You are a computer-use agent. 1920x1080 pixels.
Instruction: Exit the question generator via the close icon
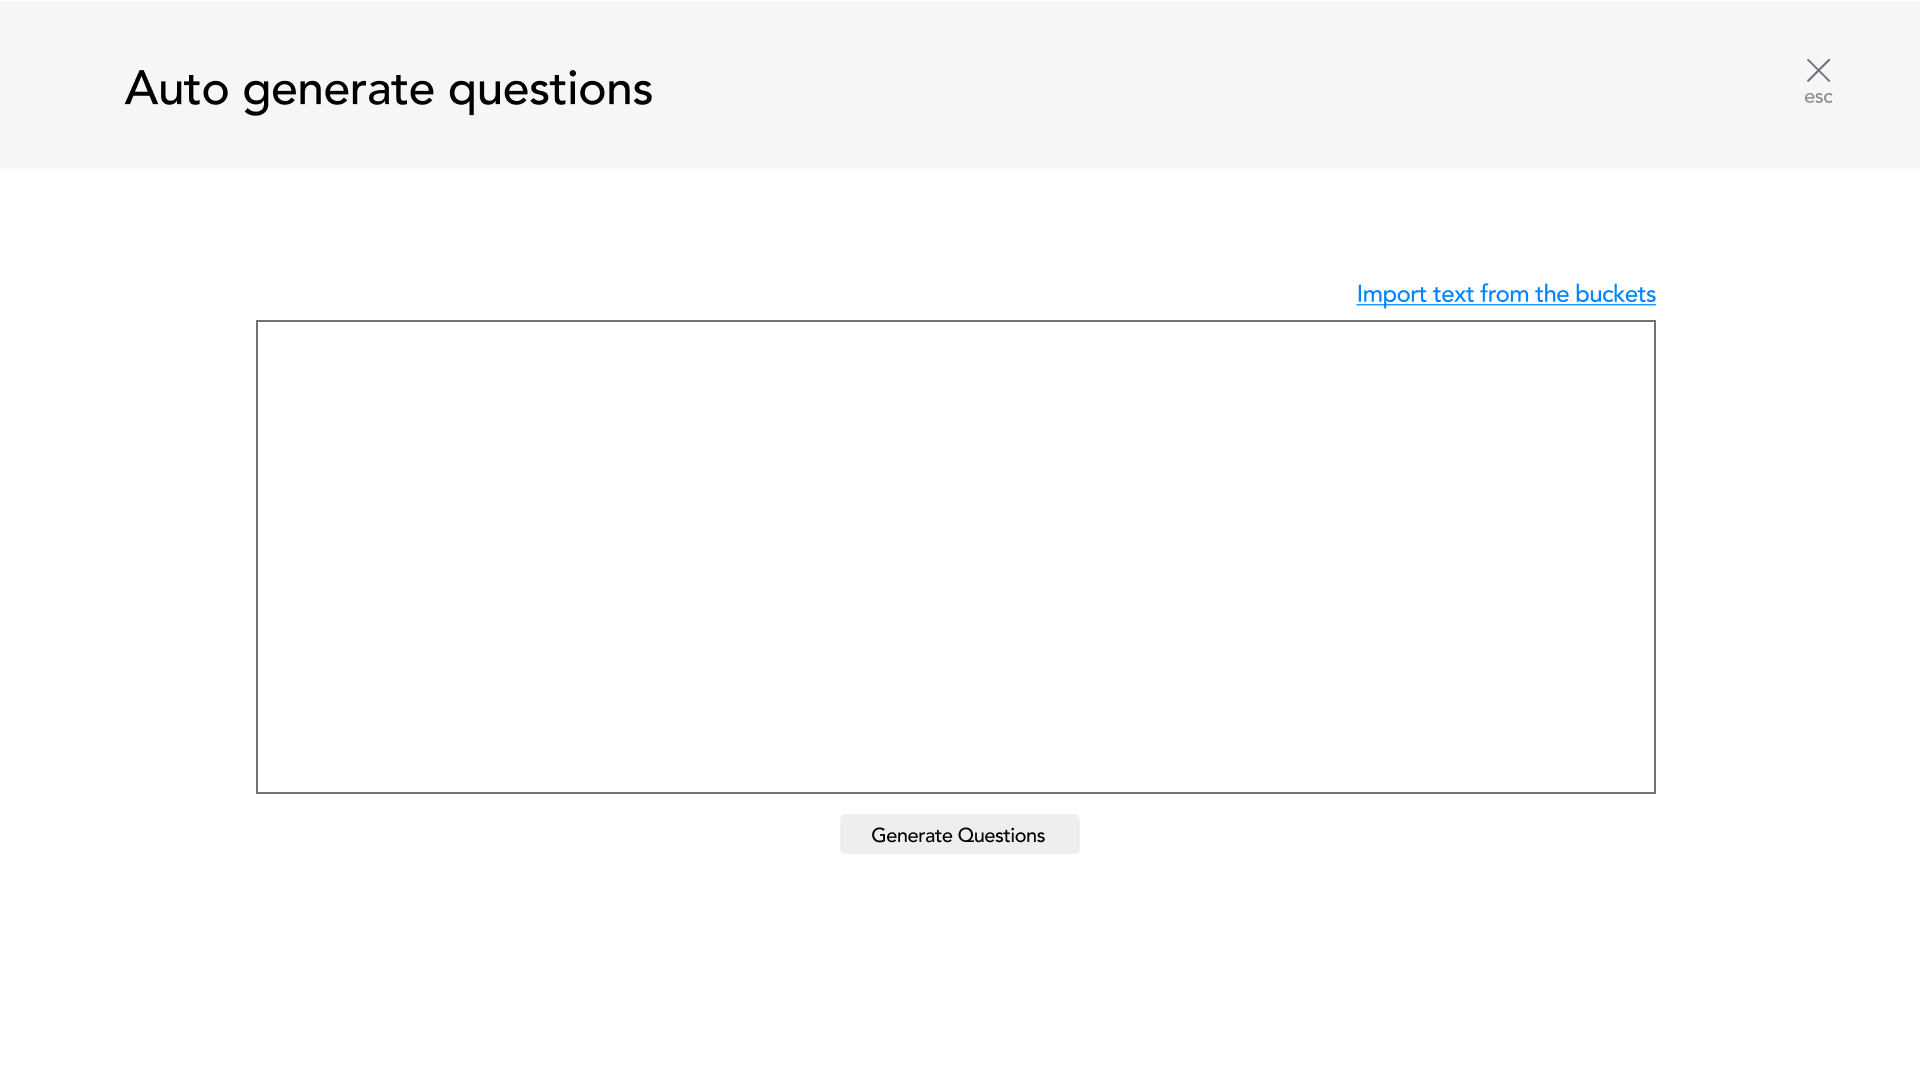tap(1818, 70)
